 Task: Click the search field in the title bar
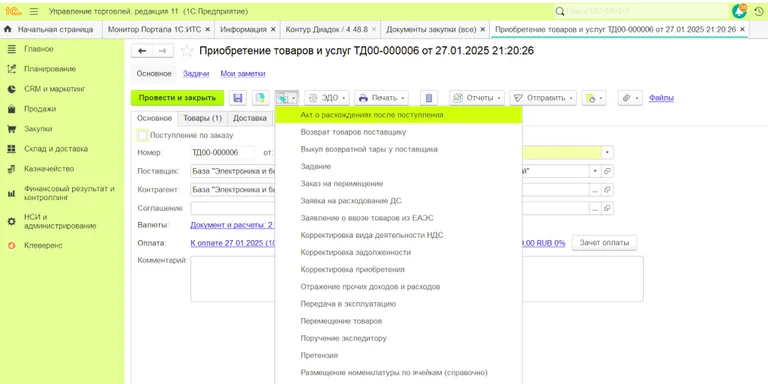tap(642, 11)
